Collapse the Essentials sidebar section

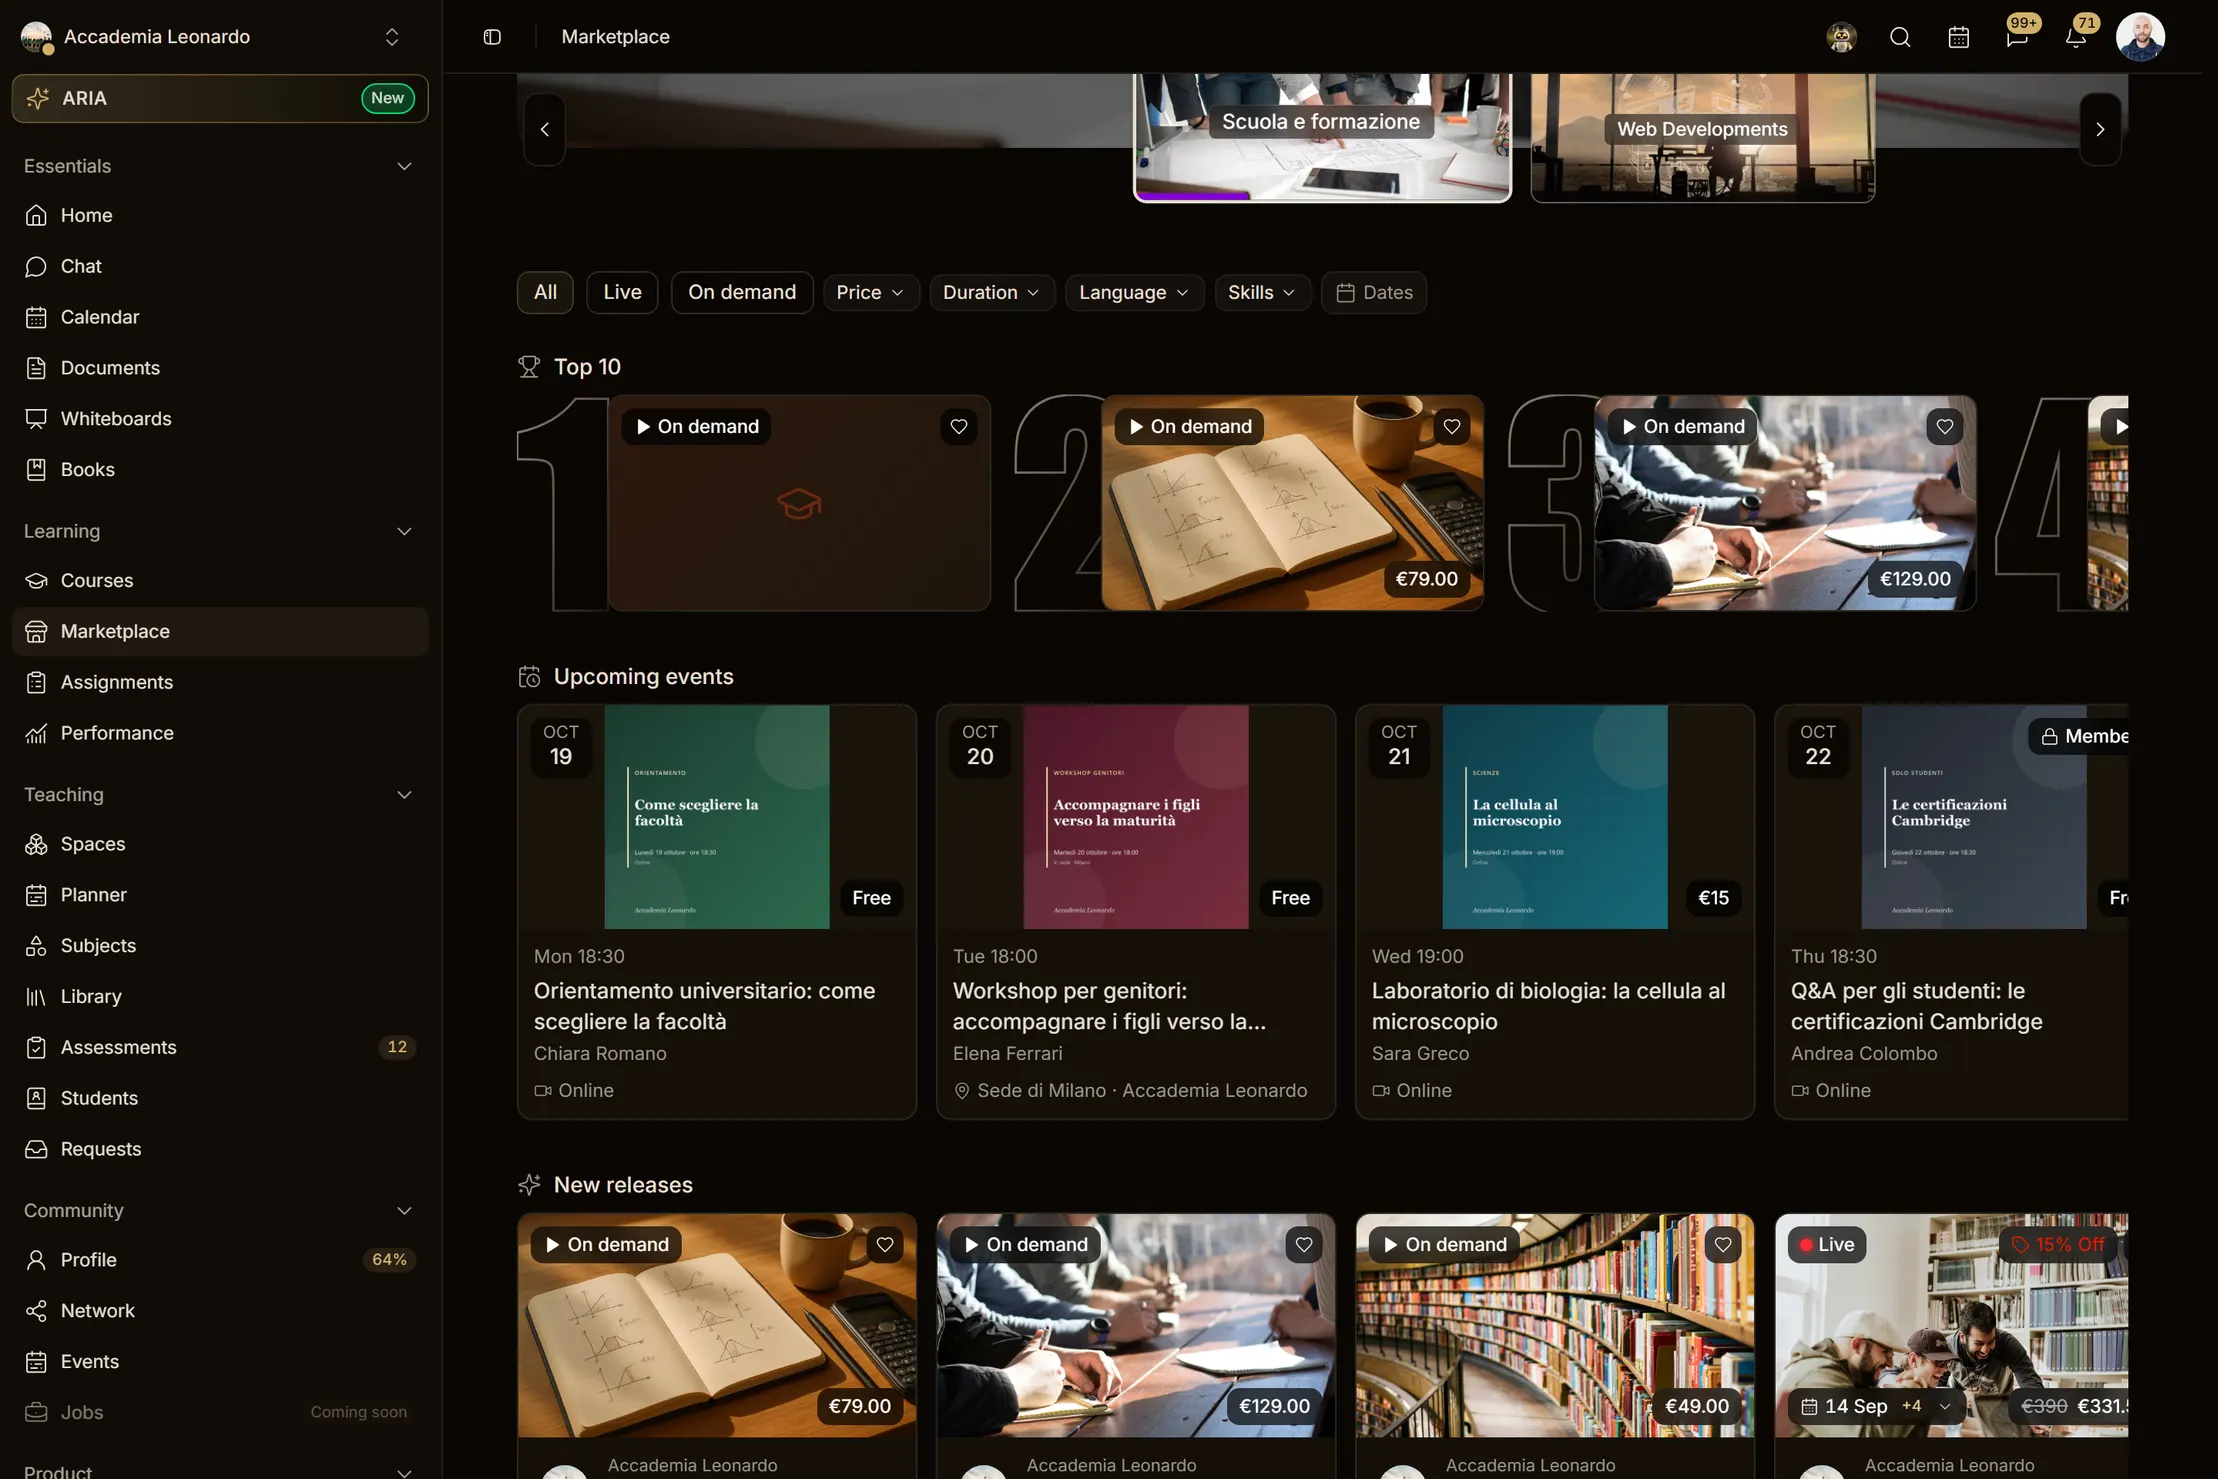click(404, 166)
